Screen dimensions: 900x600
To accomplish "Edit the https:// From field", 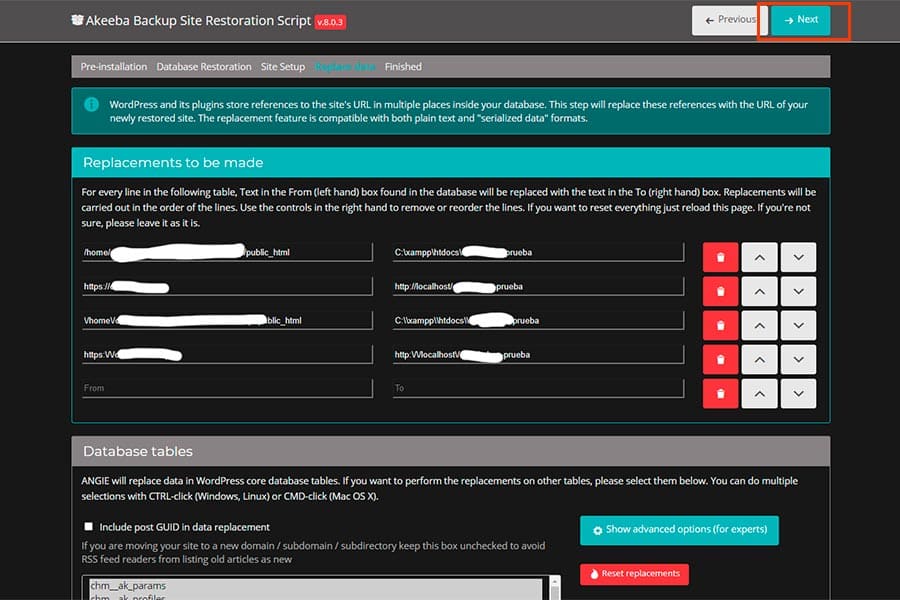I will pos(227,286).
